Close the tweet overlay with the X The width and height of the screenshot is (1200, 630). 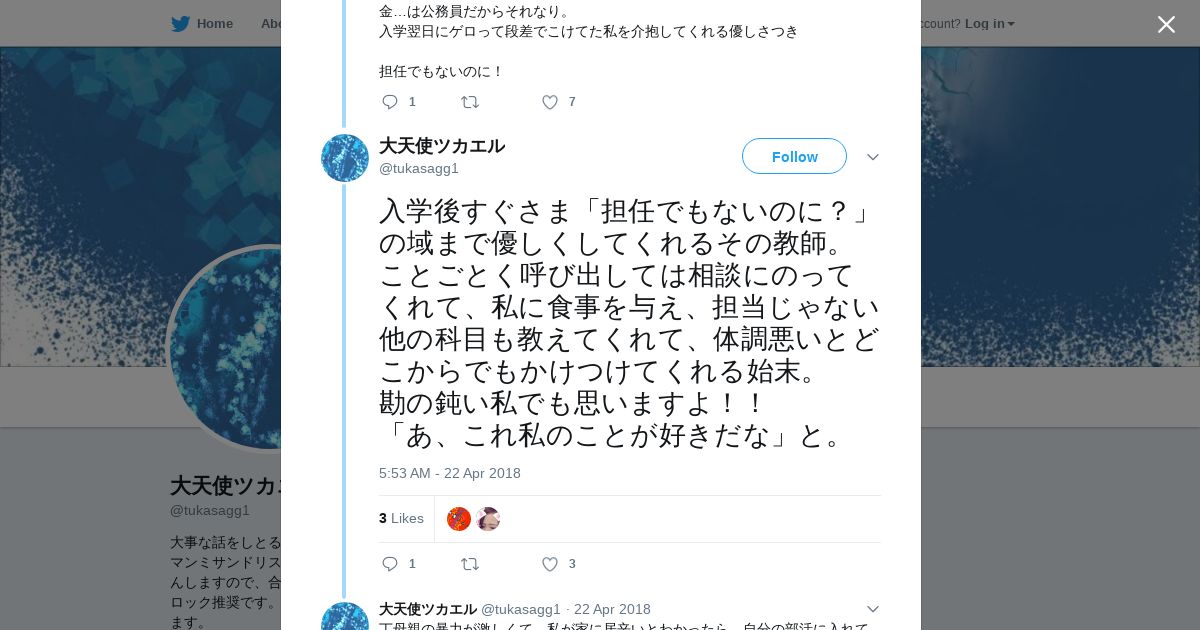[1166, 24]
